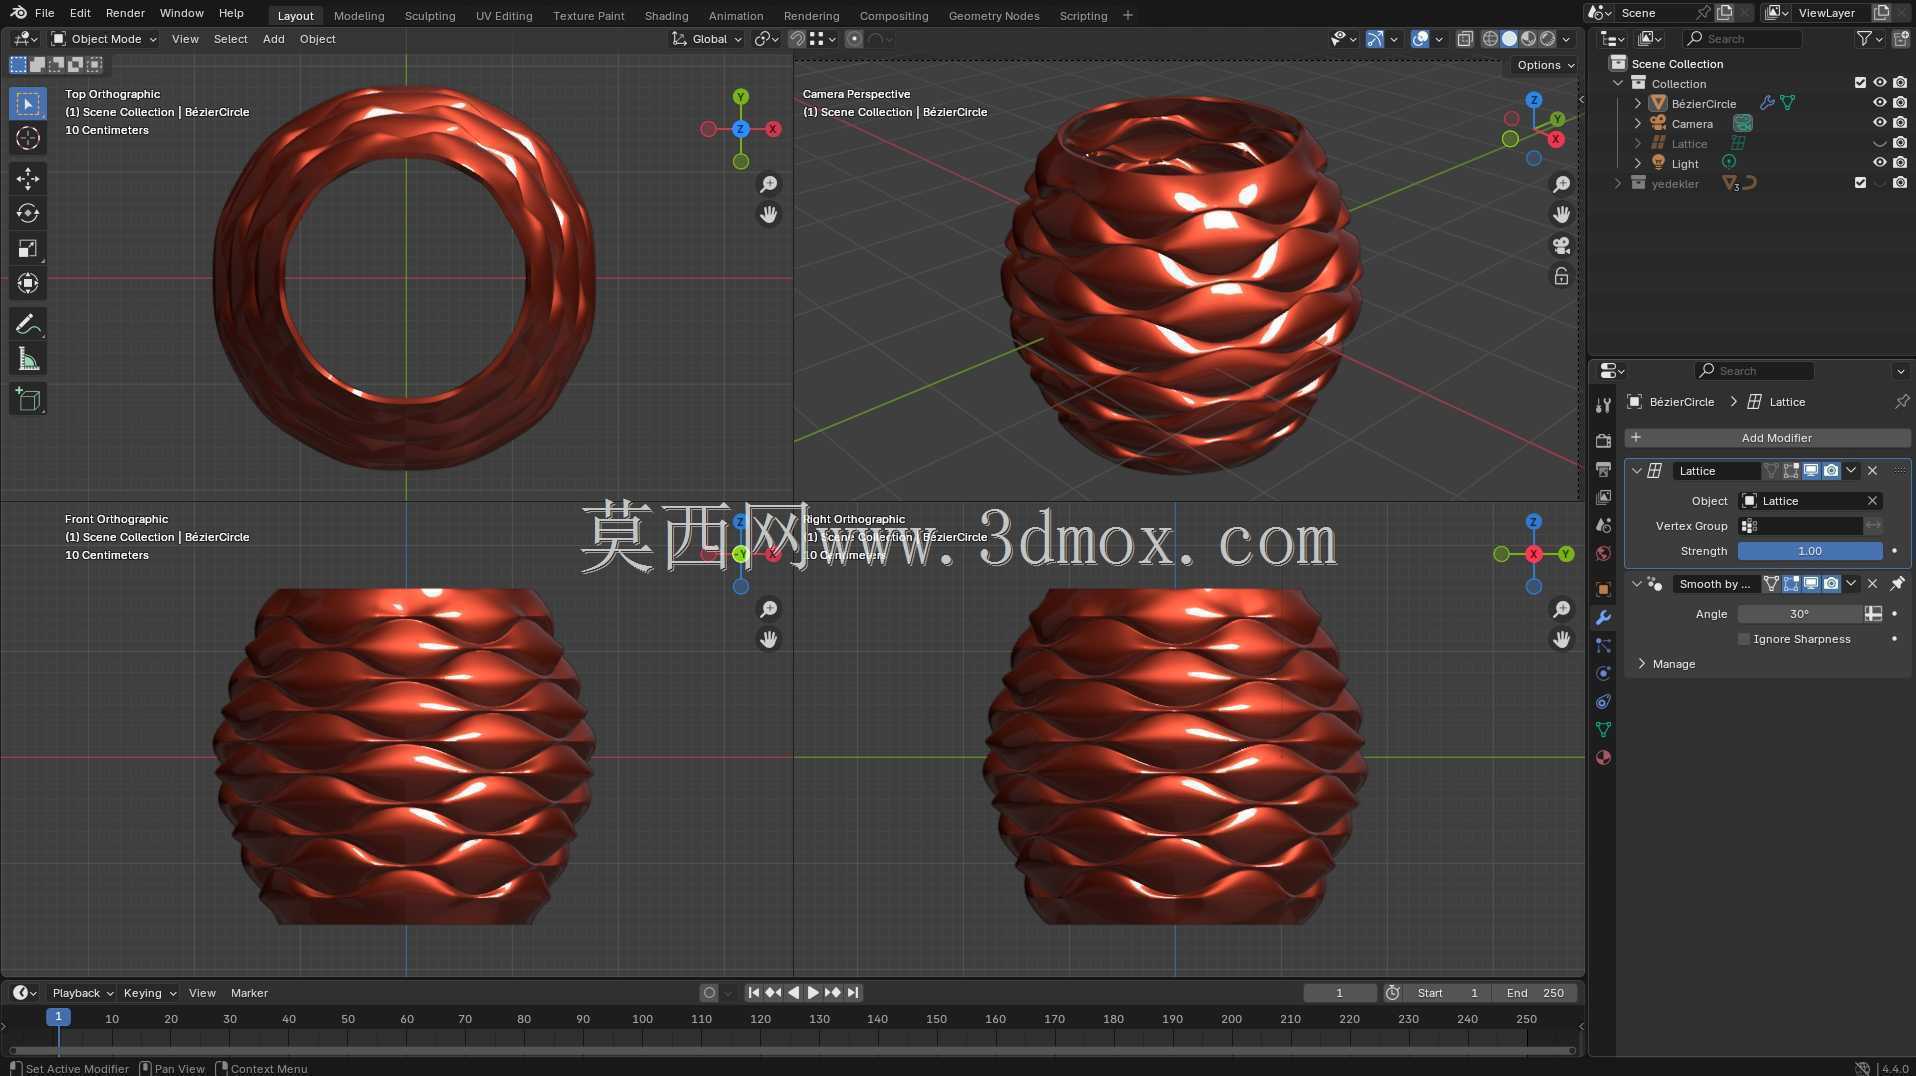1916x1076 pixels.
Task: Click zoom magnifier in Top Orthographic viewport
Action: click(768, 184)
